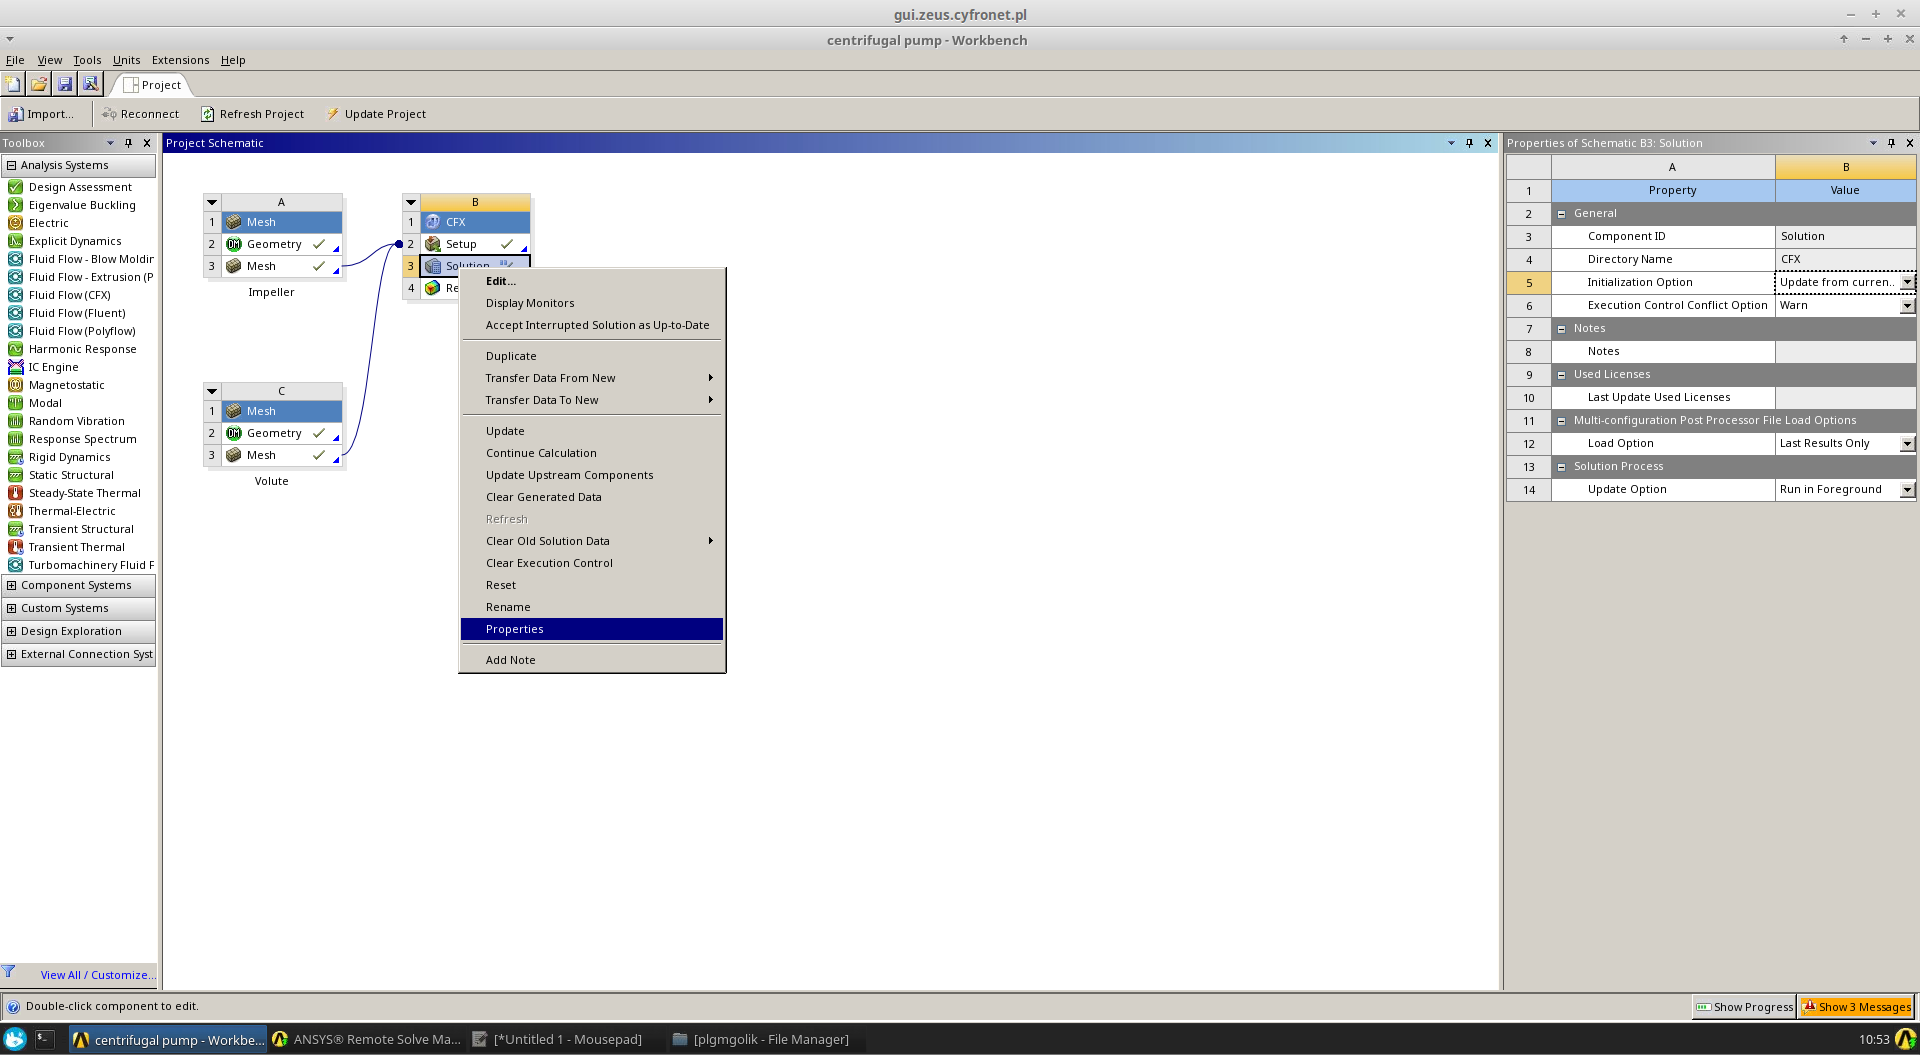Choose Clear Generated Data in context menu
Viewport: 1920px width, 1055px height.
tap(592, 497)
